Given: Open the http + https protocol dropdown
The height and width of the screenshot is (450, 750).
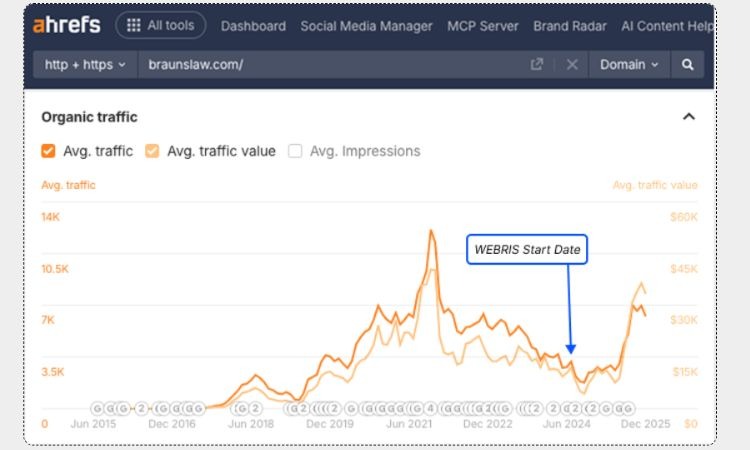Looking at the screenshot, I should point(85,65).
